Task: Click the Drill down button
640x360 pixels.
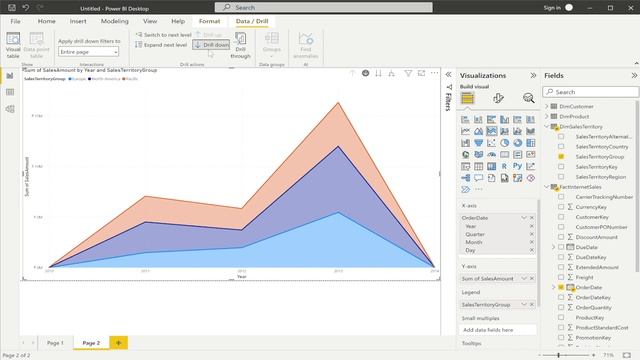Action: point(211,45)
